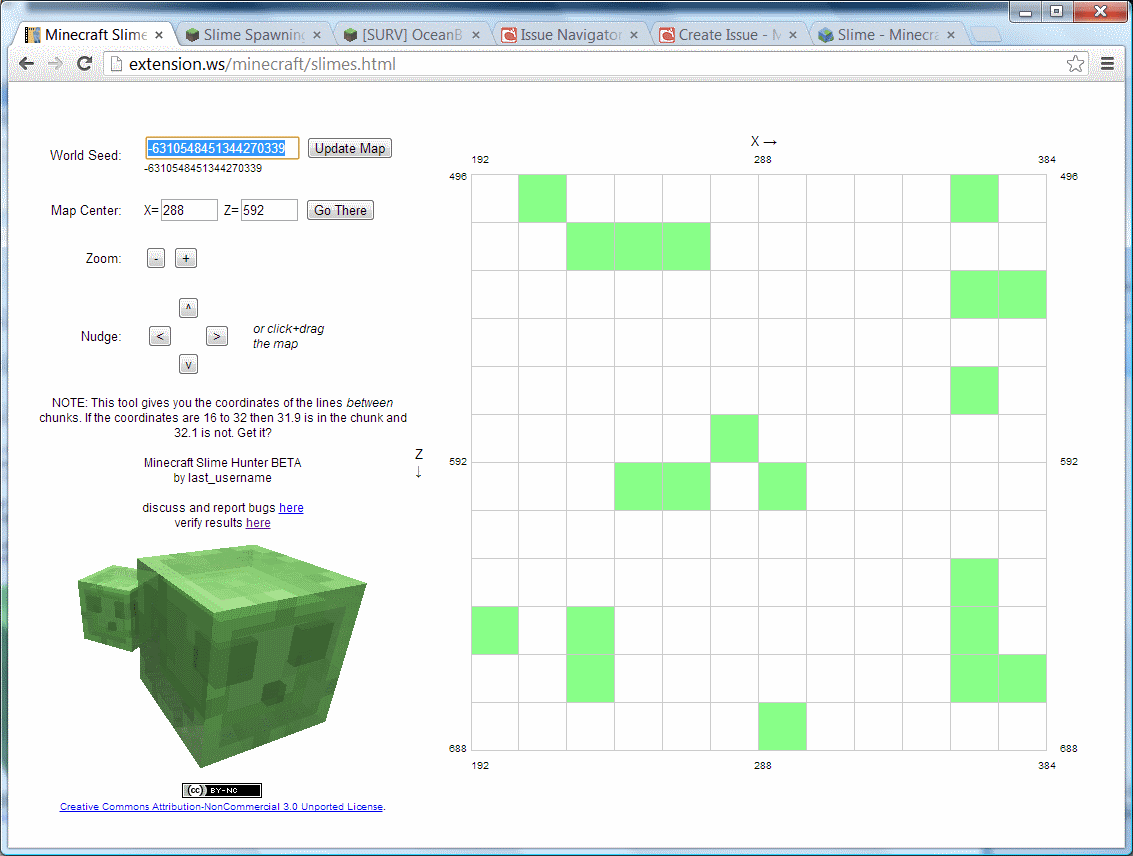Close the [SURV] OceanB tab
The width and height of the screenshot is (1133, 856).
[x=476, y=35]
